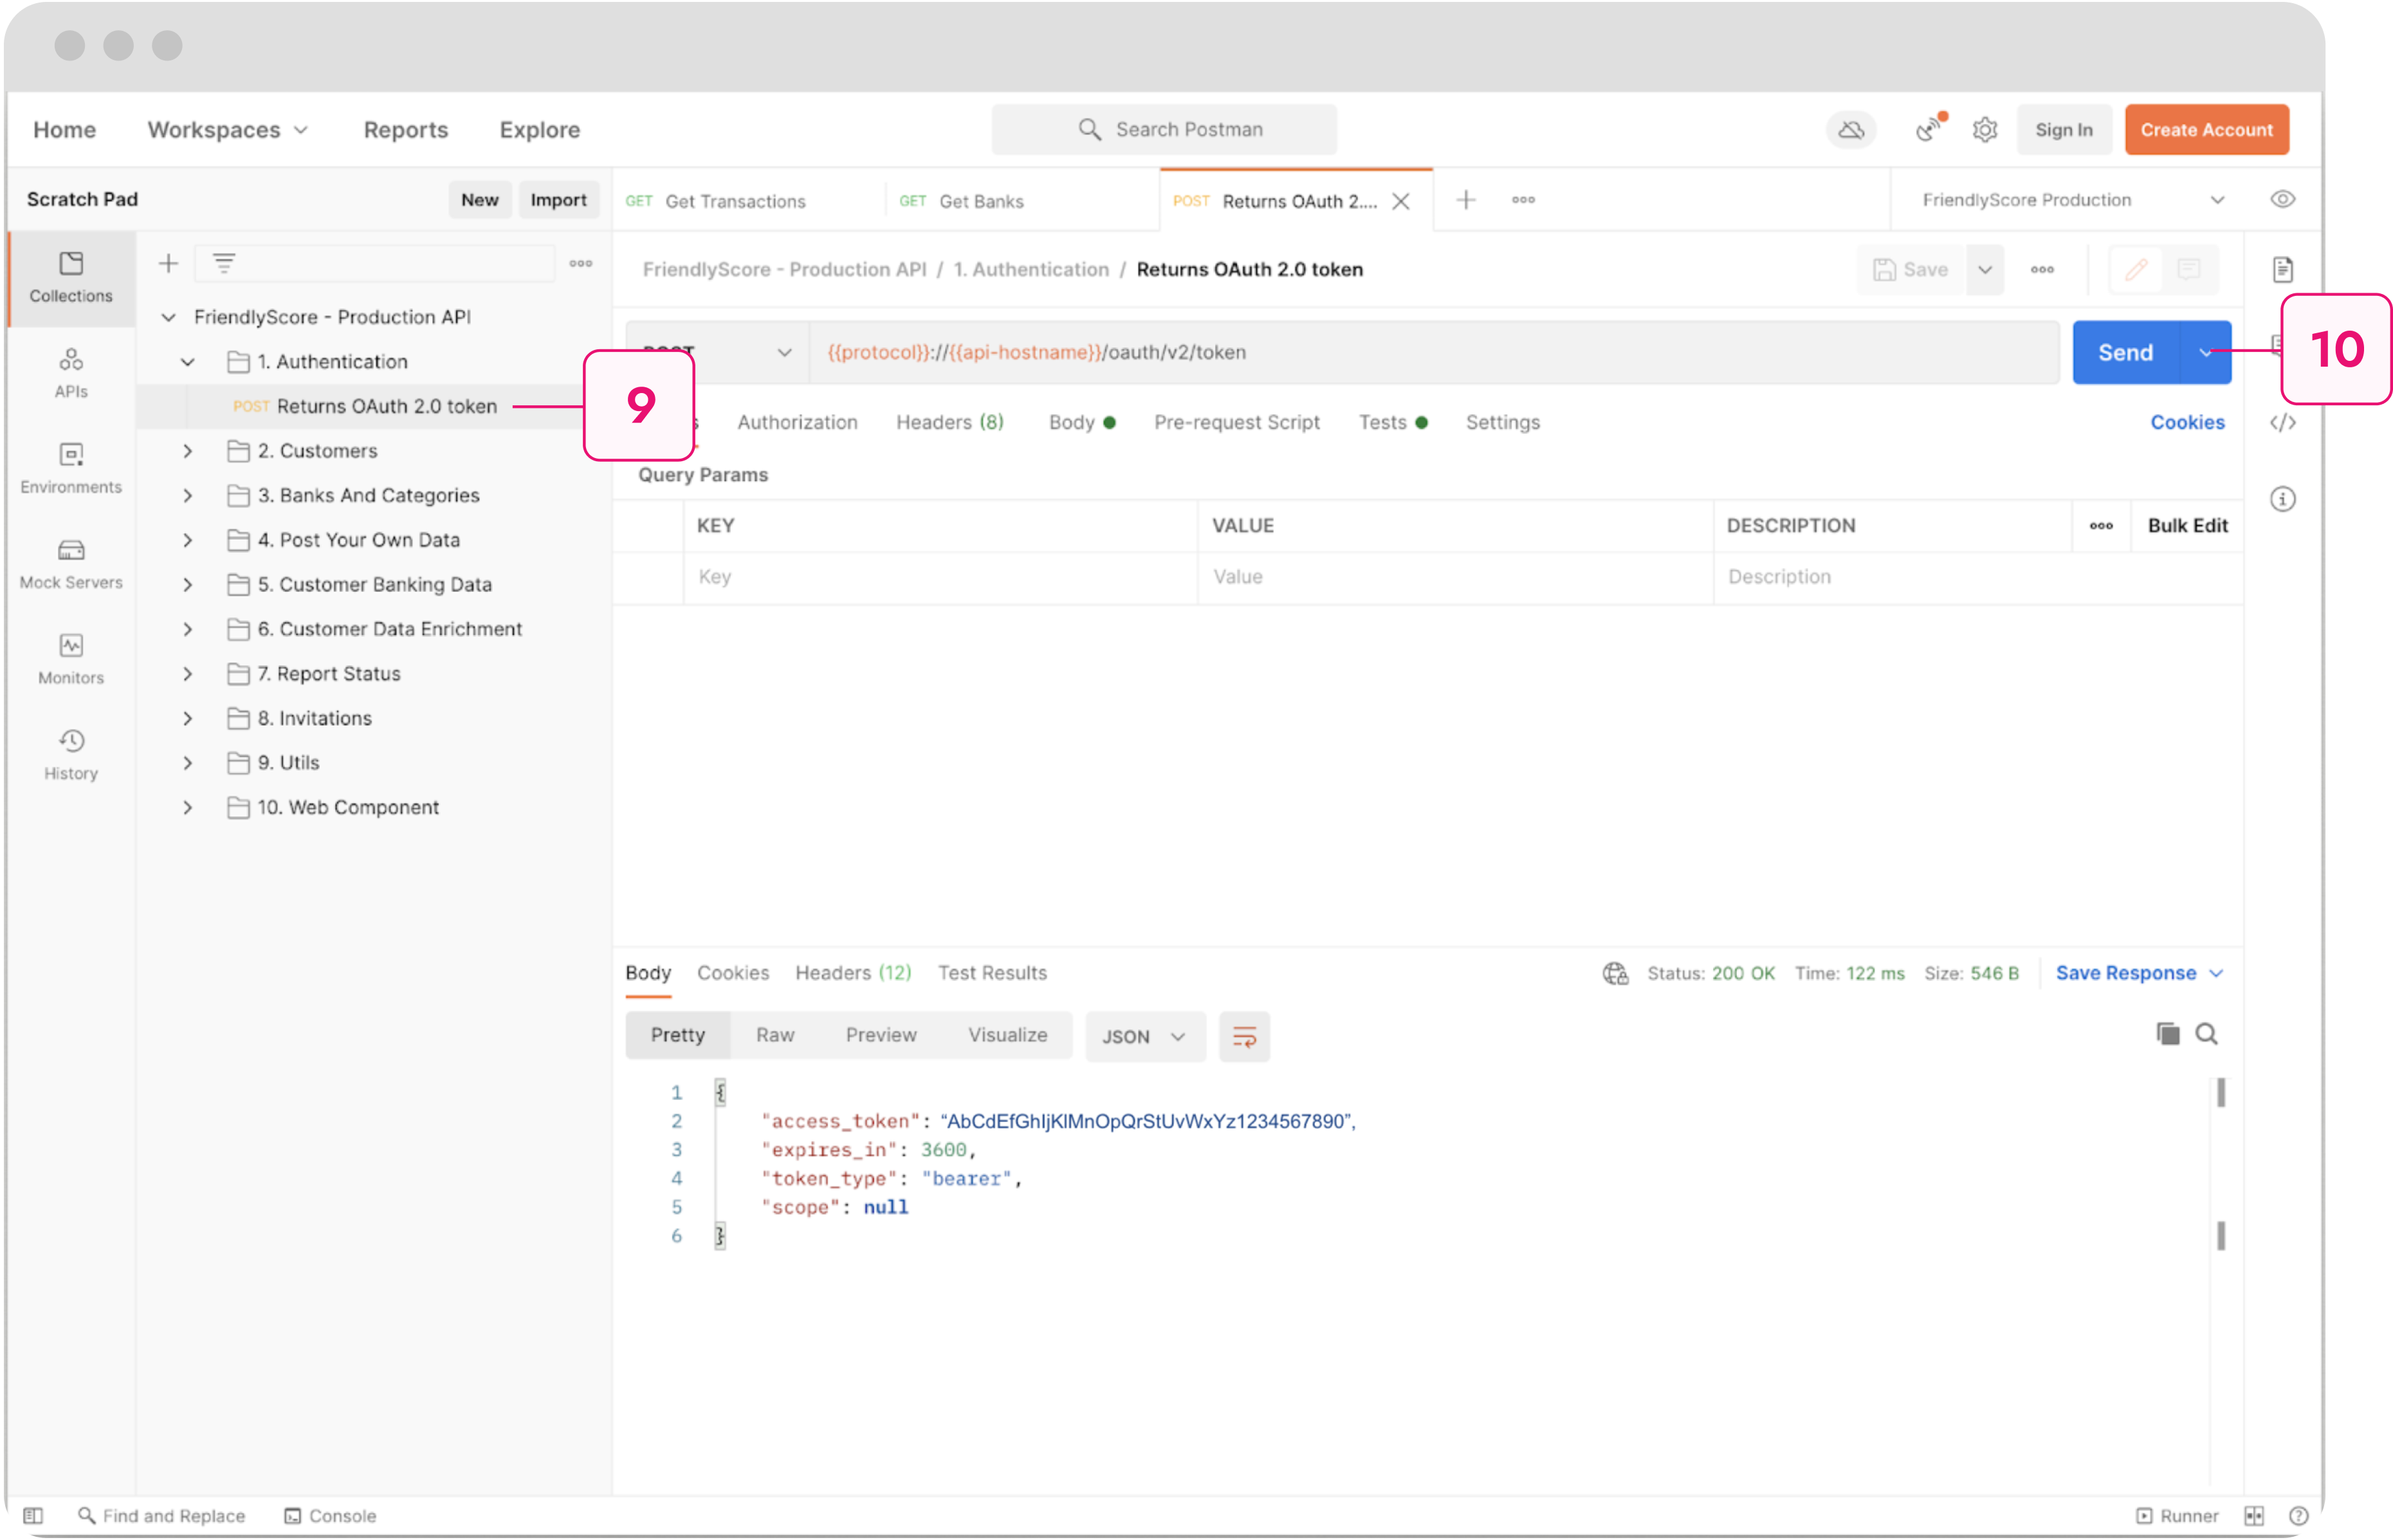The height and width of the screenshot is (1540, 2393).
Task: Search within the response body
Action: (2207, 1034)
